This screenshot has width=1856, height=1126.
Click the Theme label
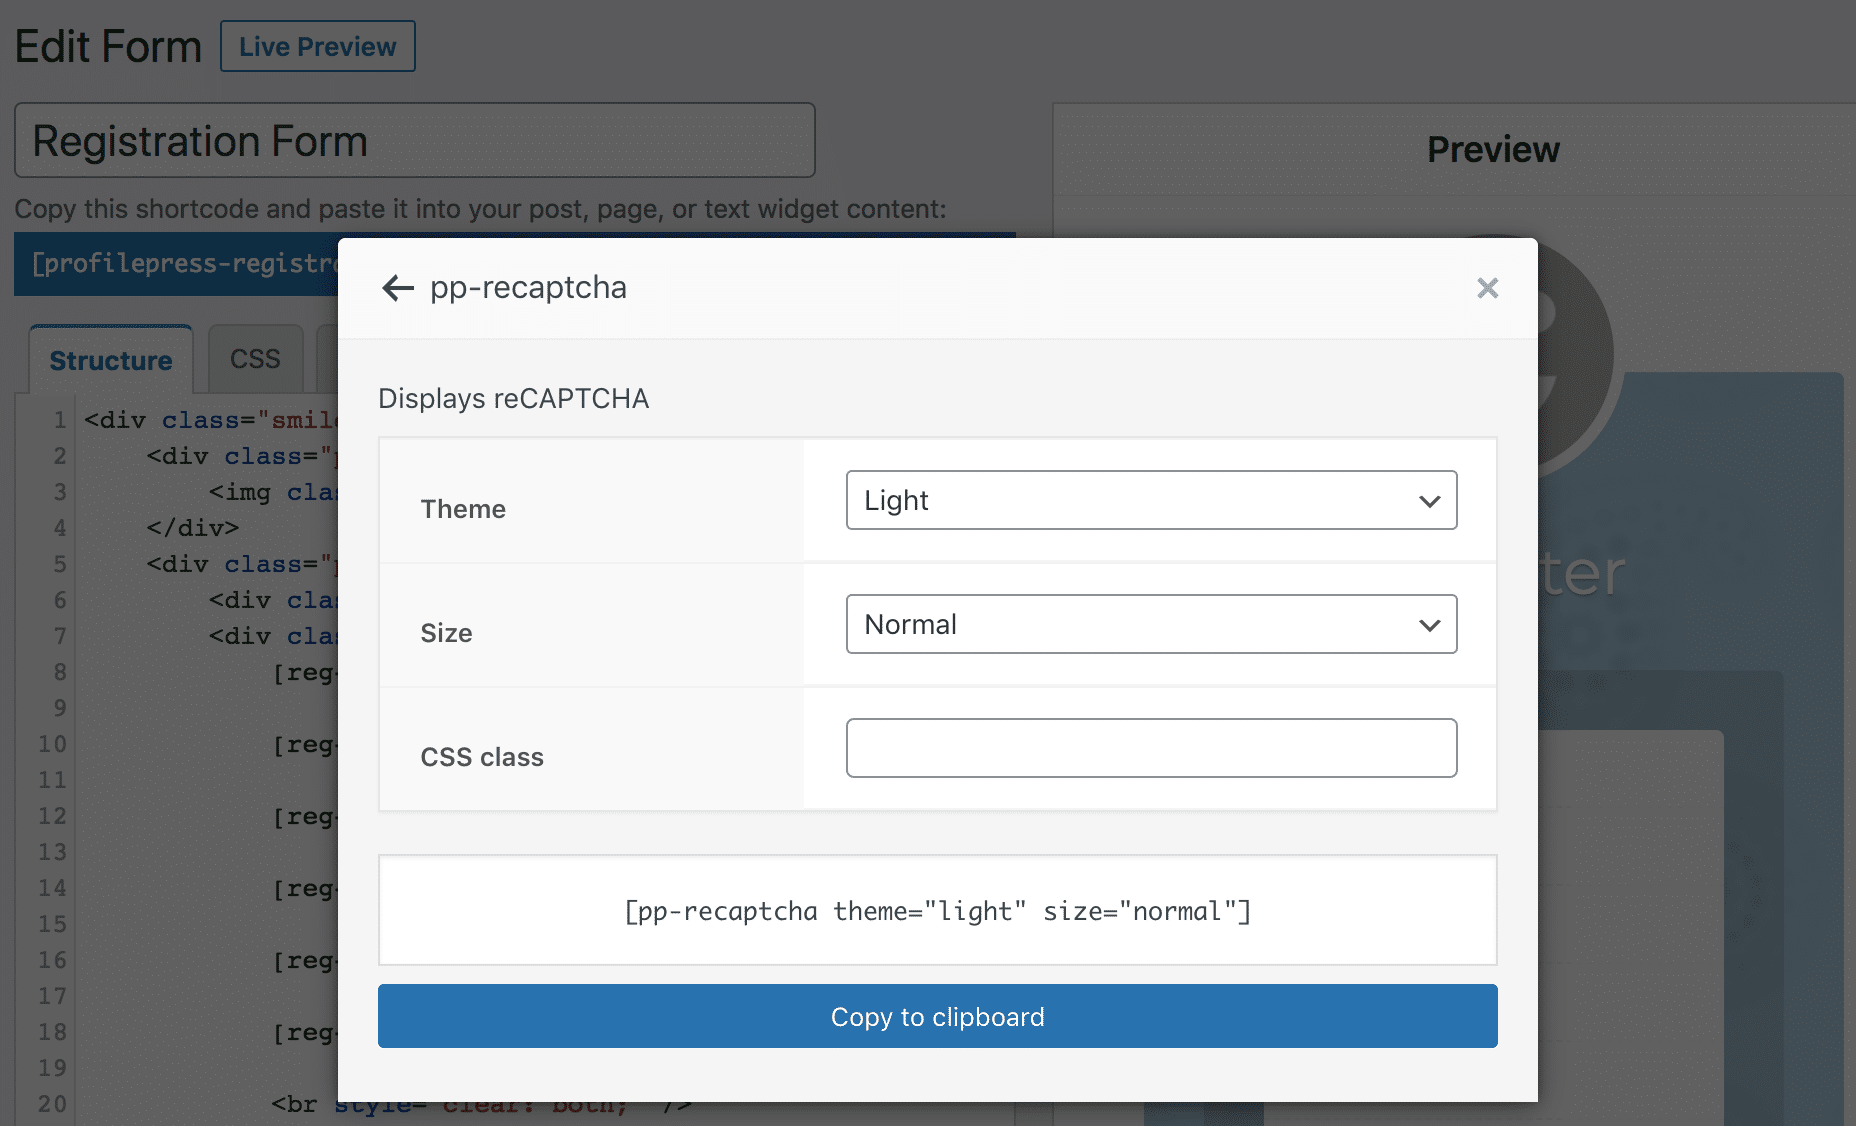pos(463,509)
